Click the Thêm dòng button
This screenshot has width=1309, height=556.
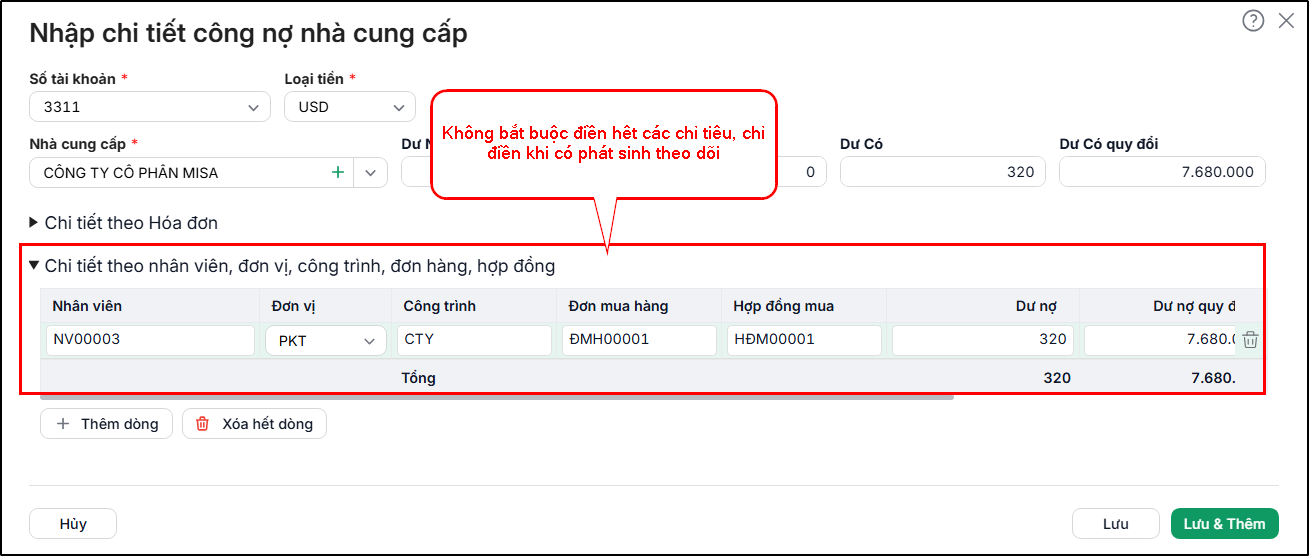pos(106,424)
